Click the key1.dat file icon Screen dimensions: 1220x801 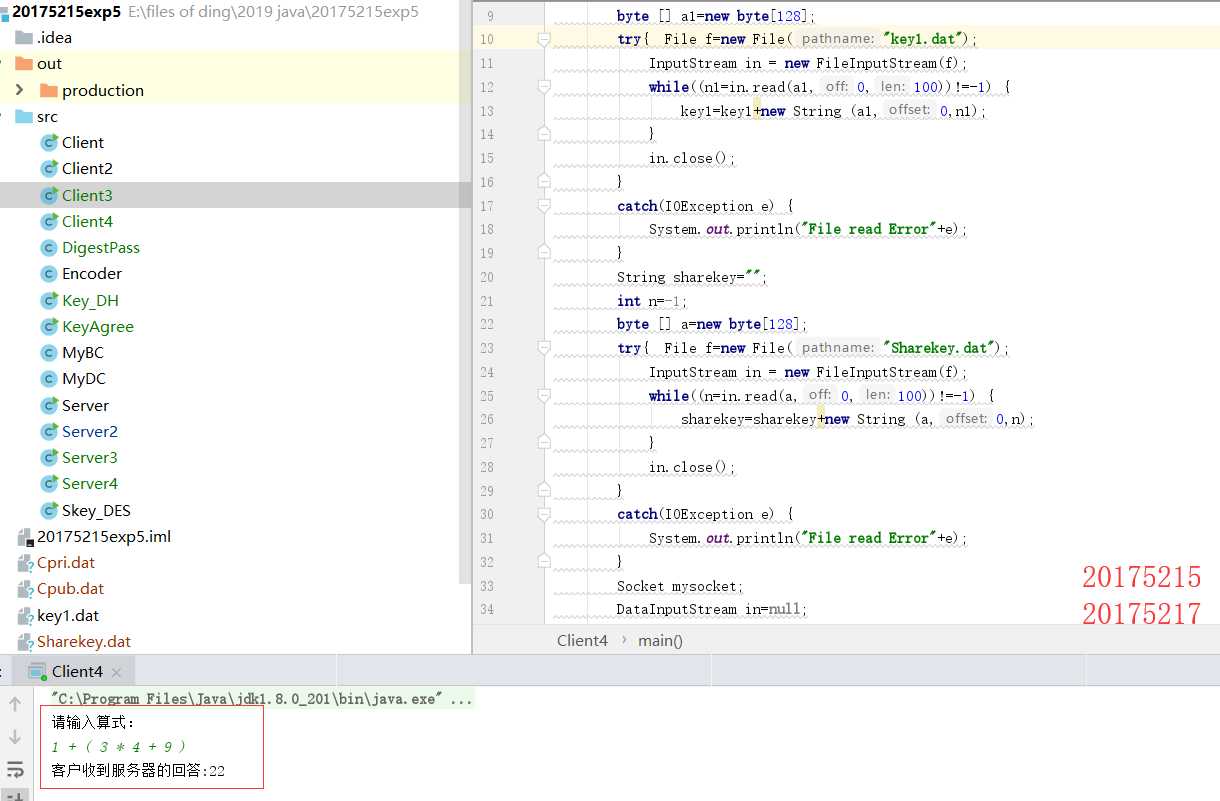coord(25,616)
